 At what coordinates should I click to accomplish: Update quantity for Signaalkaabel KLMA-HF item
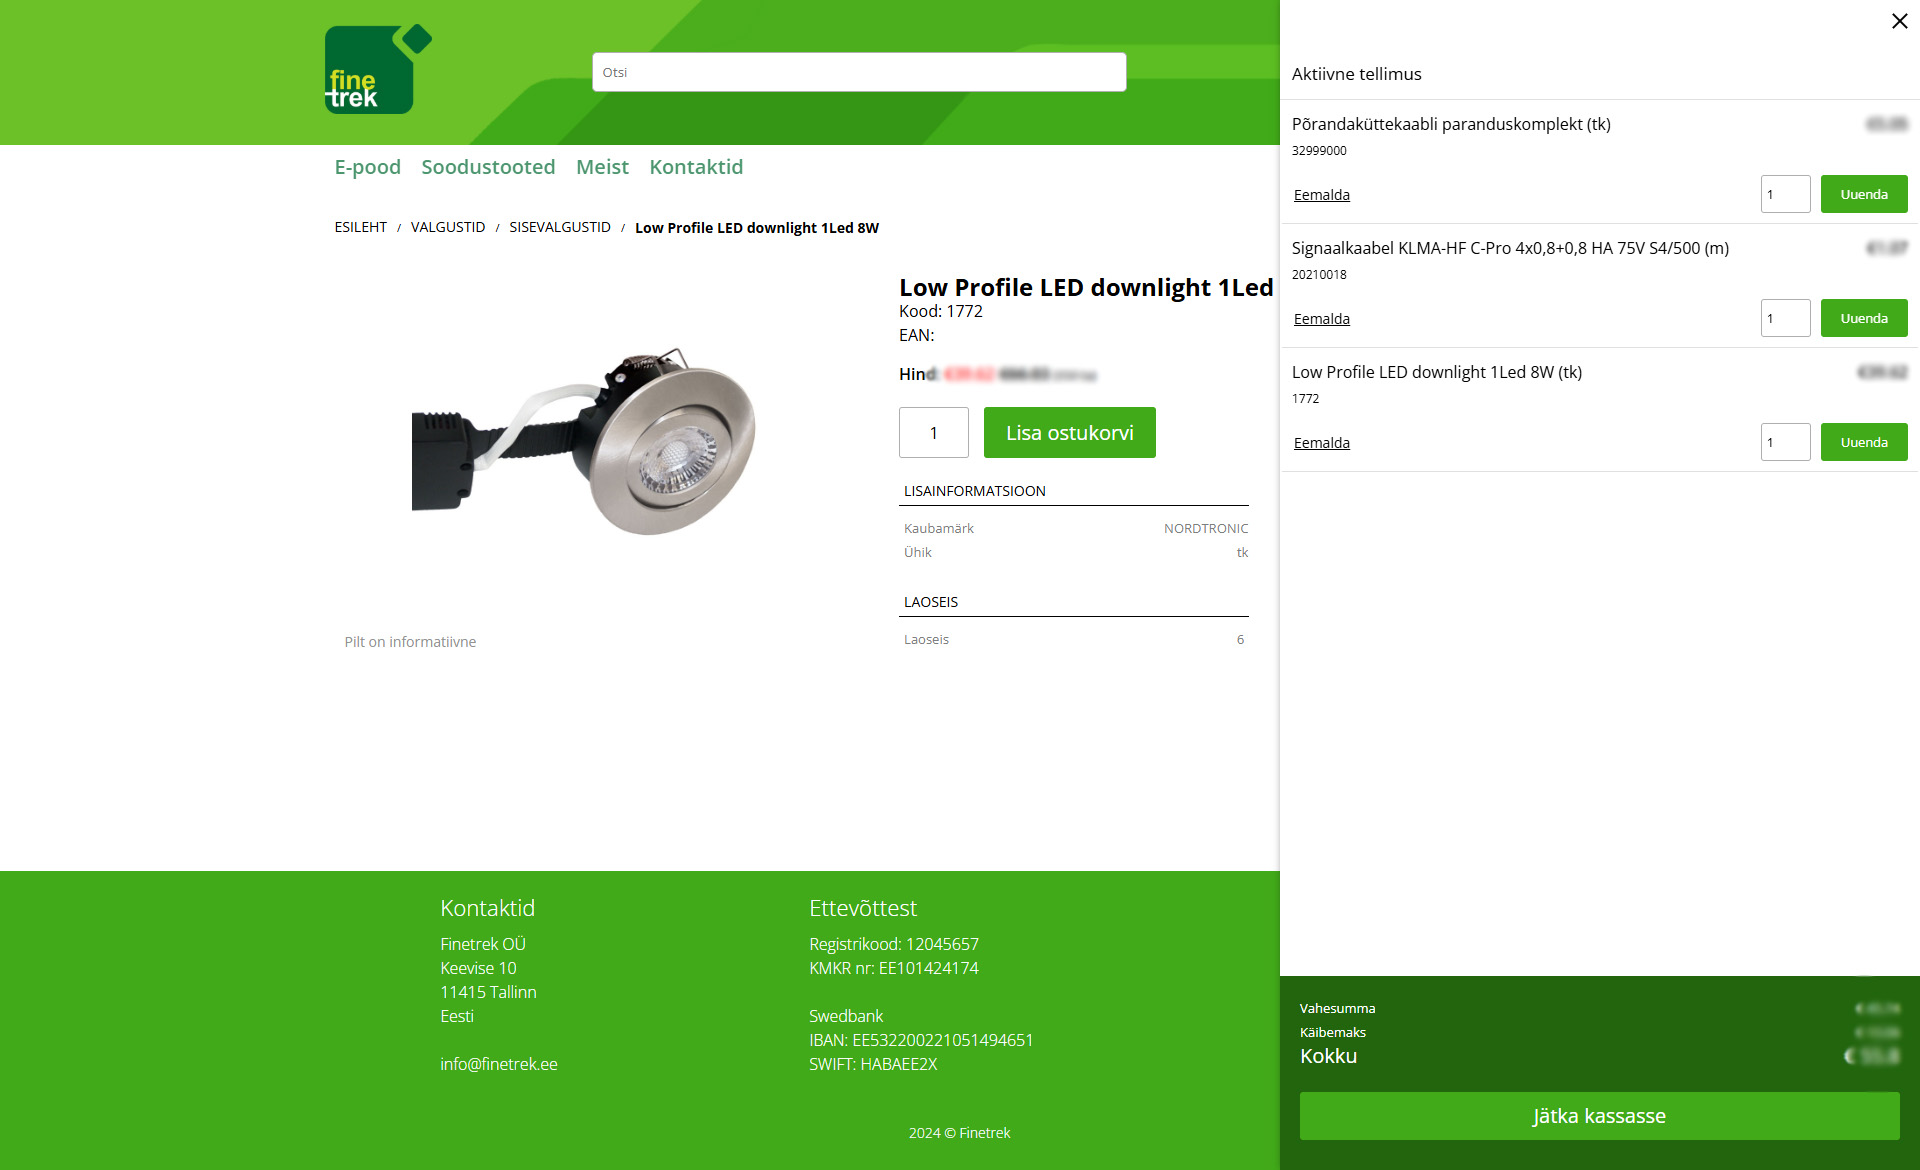click(x=1863, y=318)
